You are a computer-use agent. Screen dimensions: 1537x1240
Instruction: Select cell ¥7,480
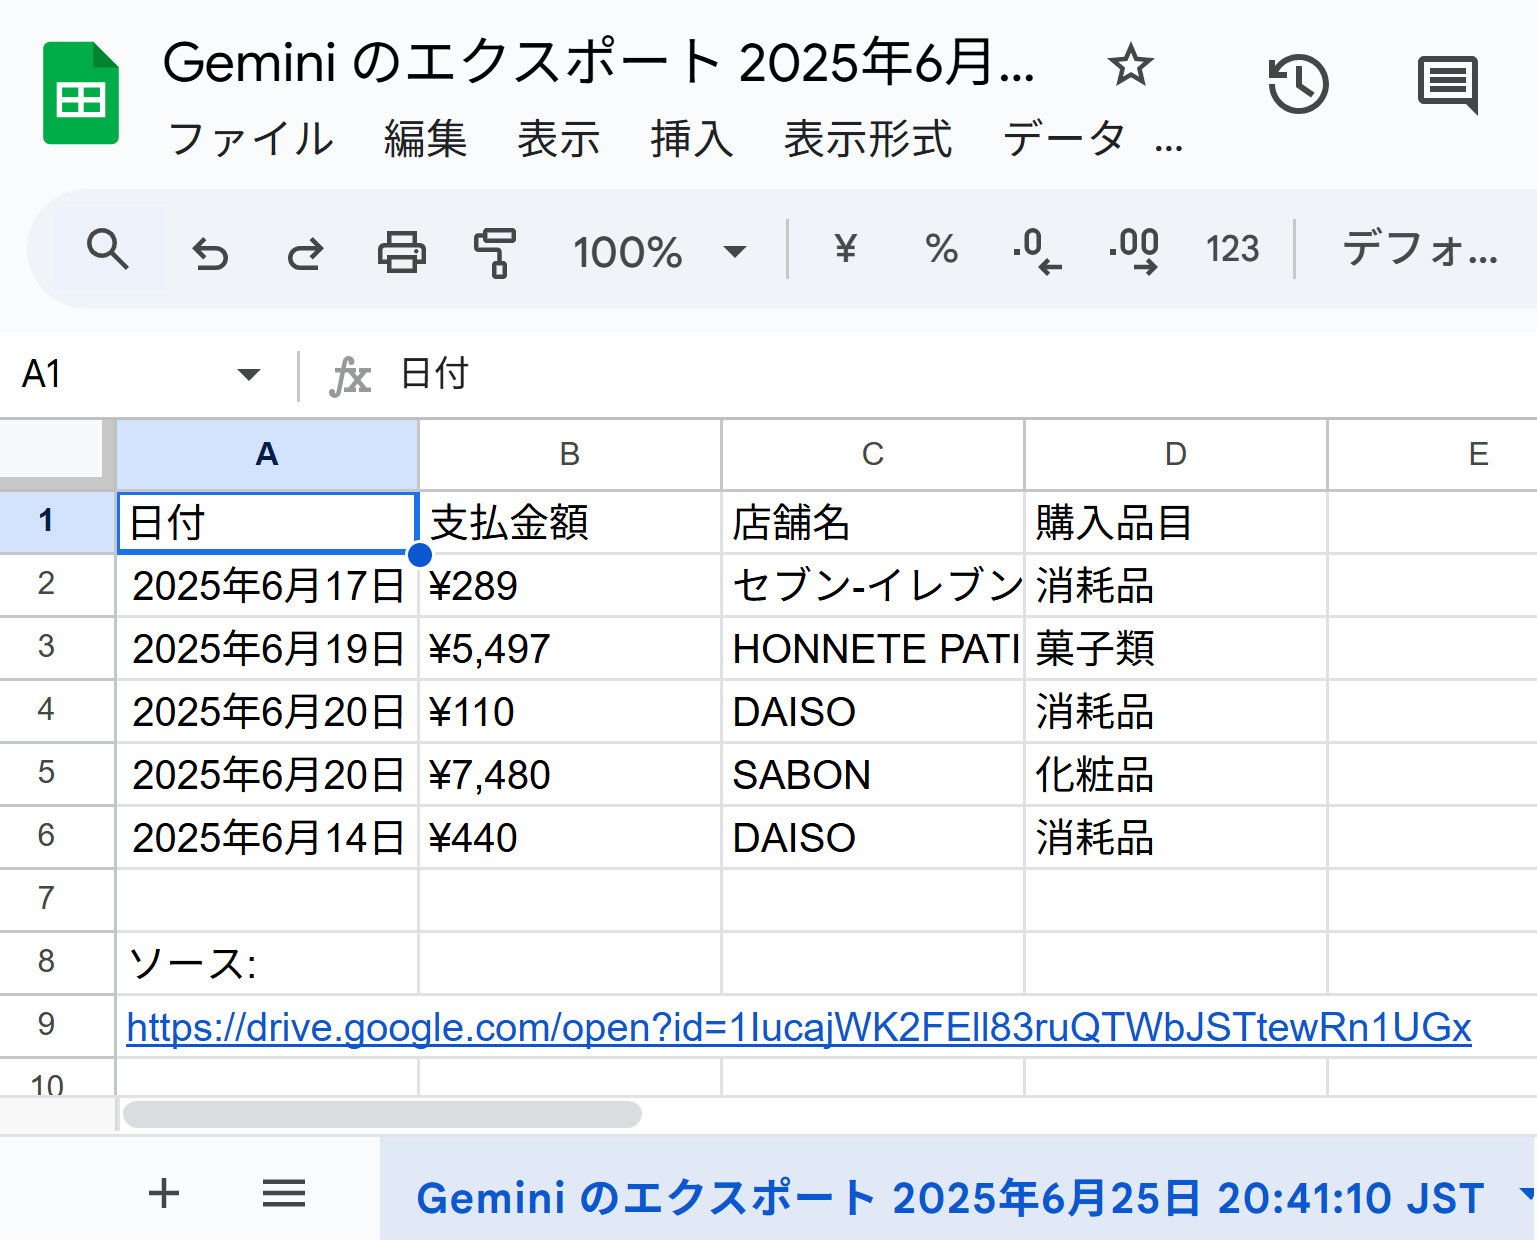click(x=570, y=774)
